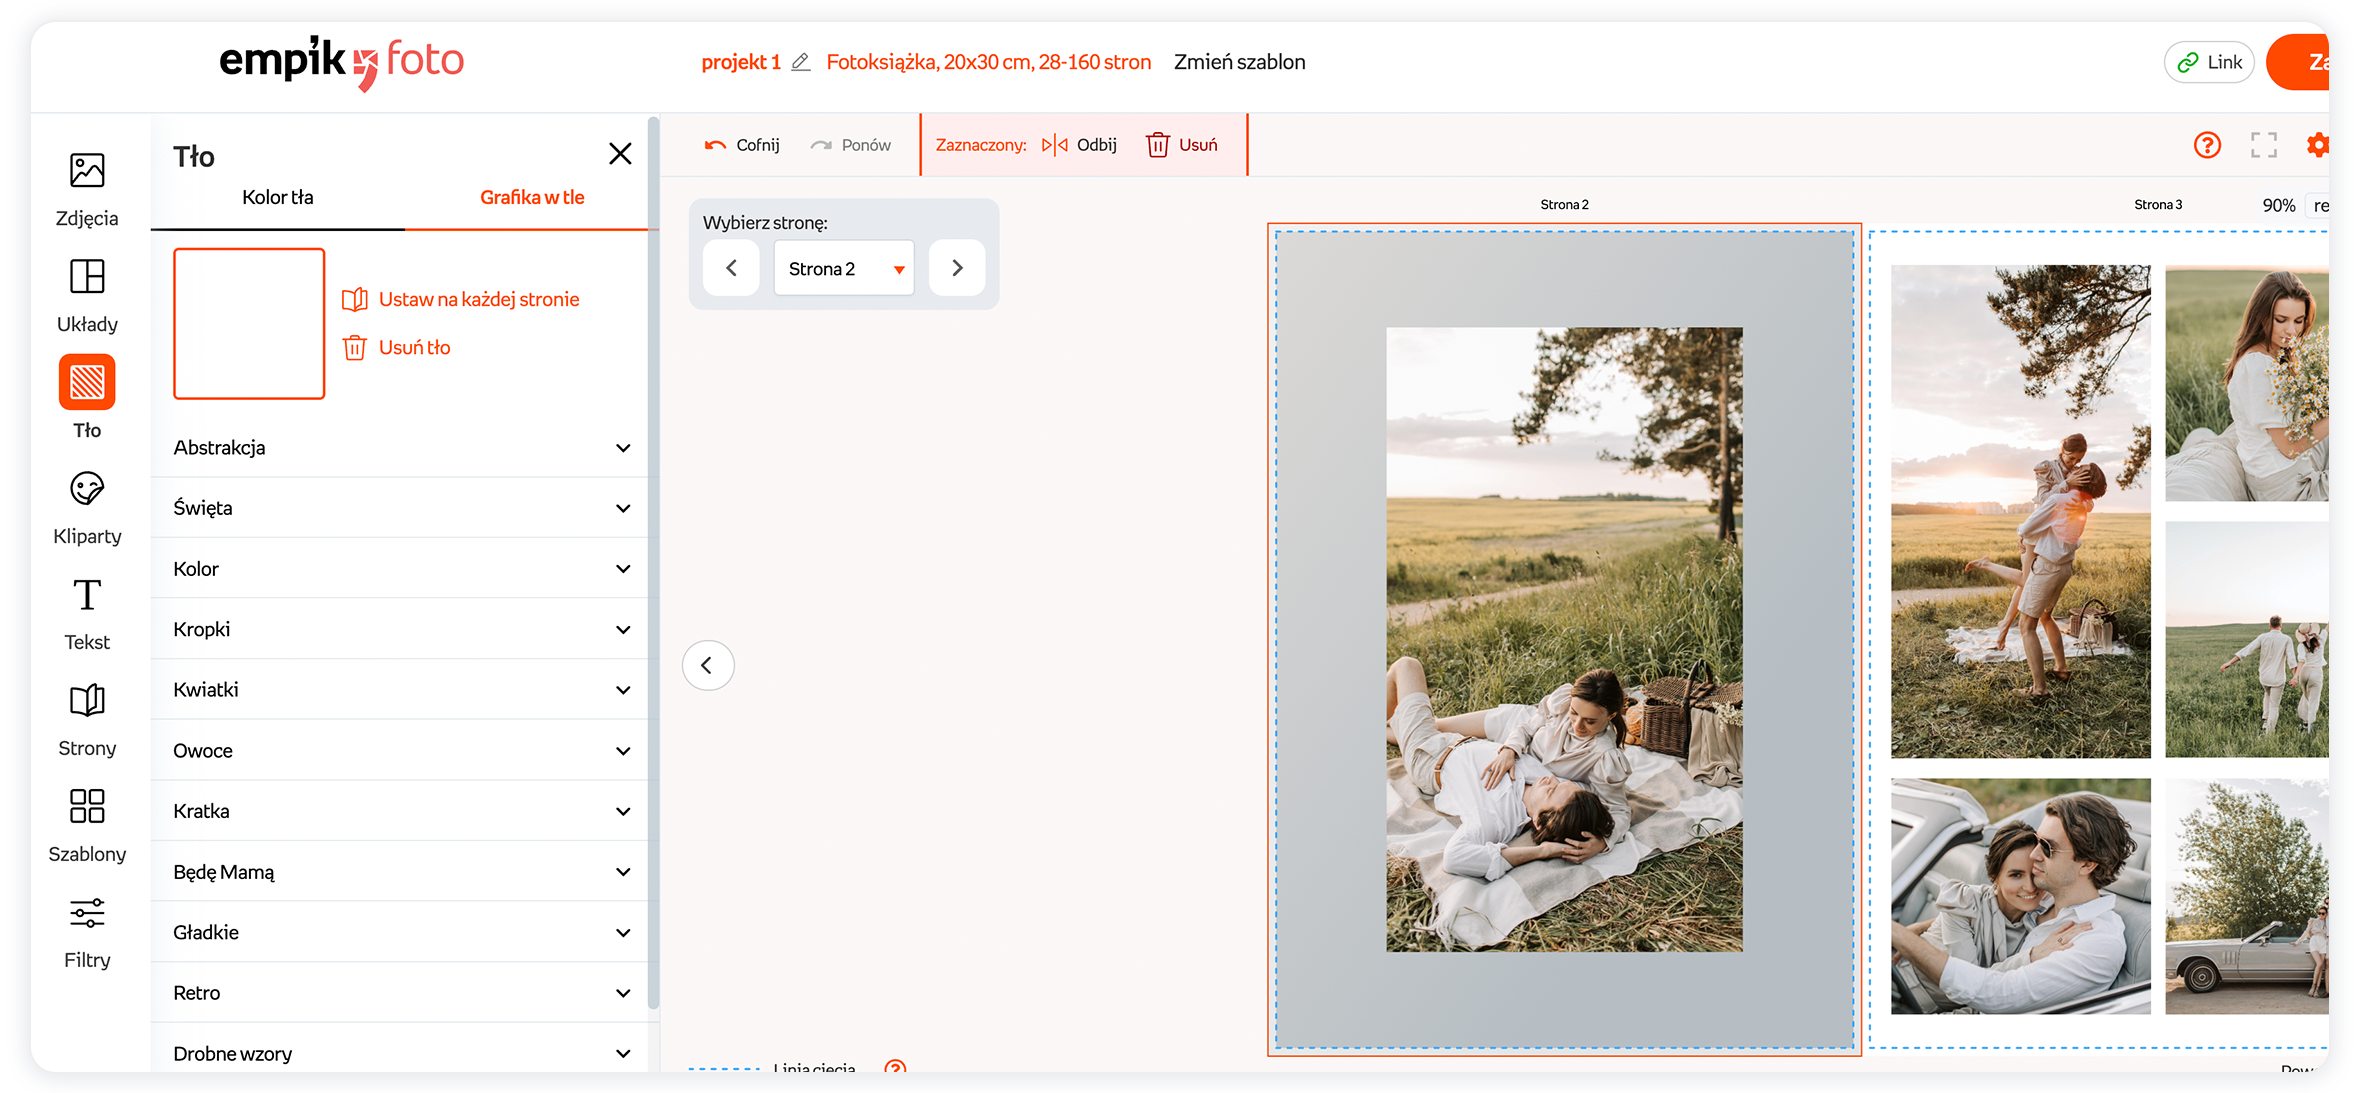Click the Cofnij undo button
This screenshot has width=2360, height=1093.
(742, 145)
